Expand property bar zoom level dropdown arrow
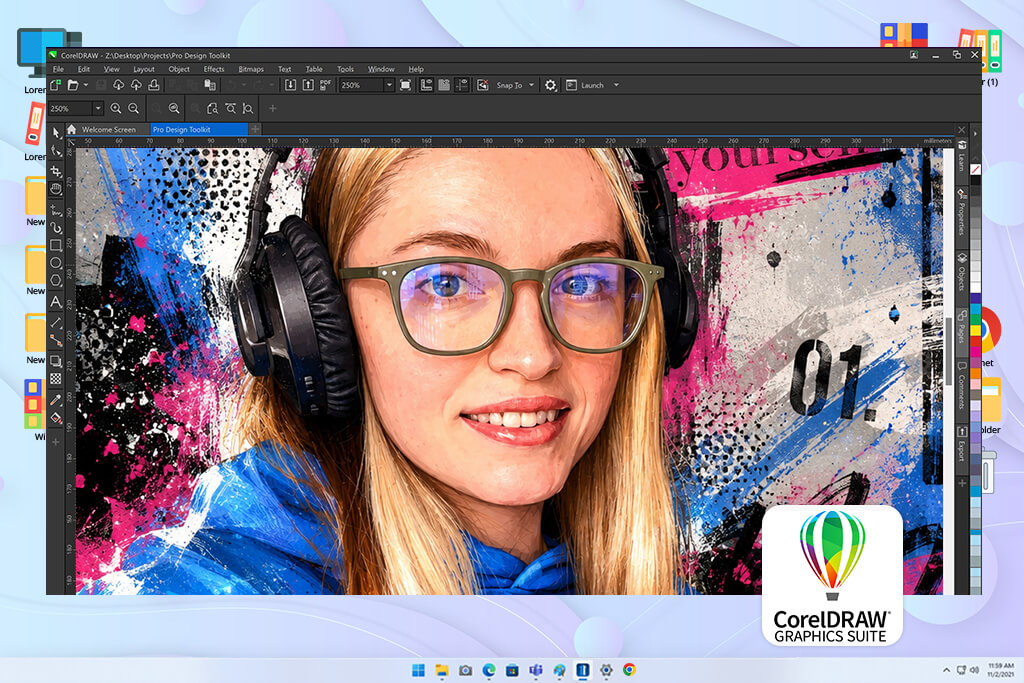1024x683 pixels. (98, 108)
